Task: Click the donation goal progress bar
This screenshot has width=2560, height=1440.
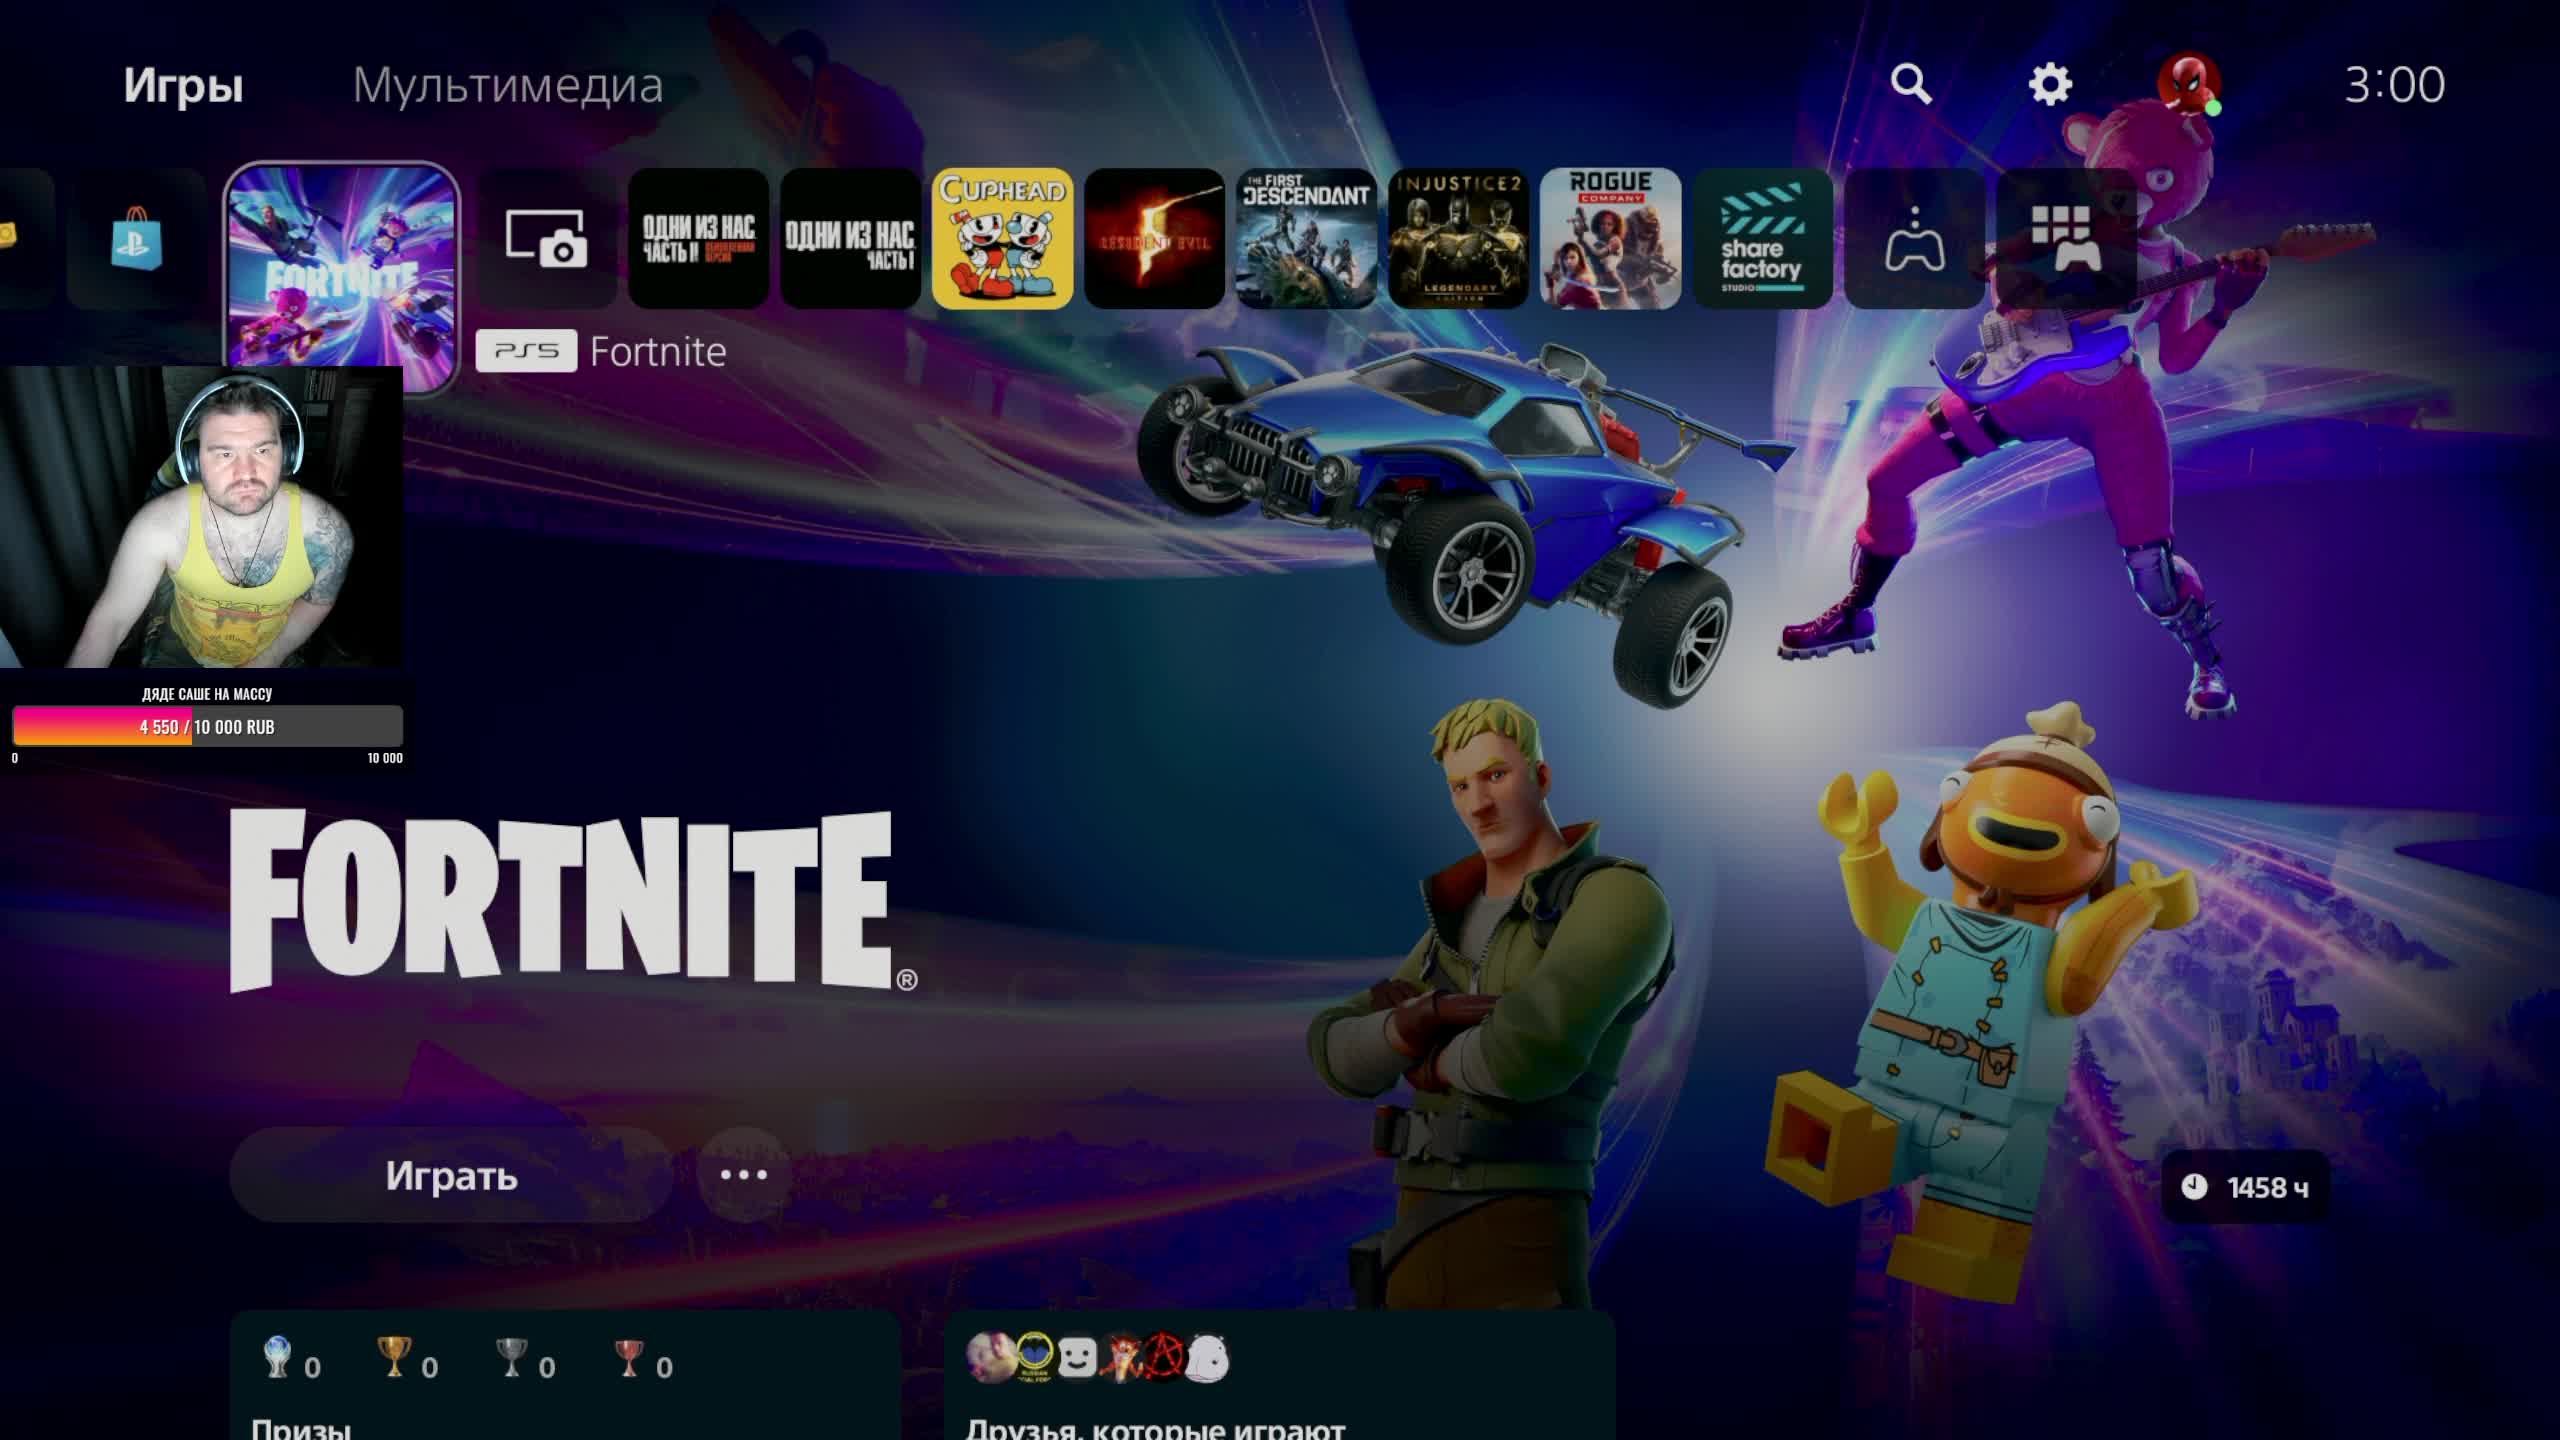Action: coord(207,726)
